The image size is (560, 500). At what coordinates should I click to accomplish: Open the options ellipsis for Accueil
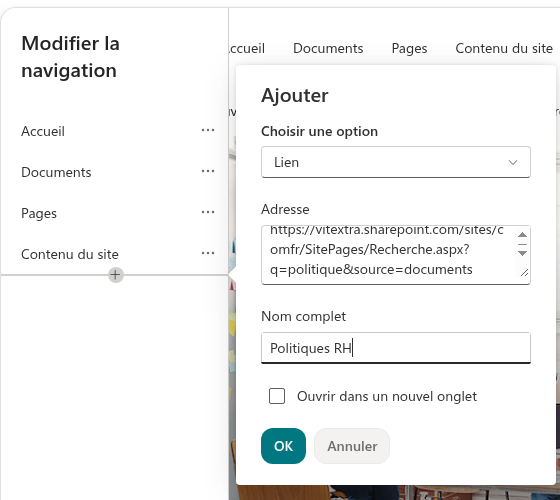(208, 130)
